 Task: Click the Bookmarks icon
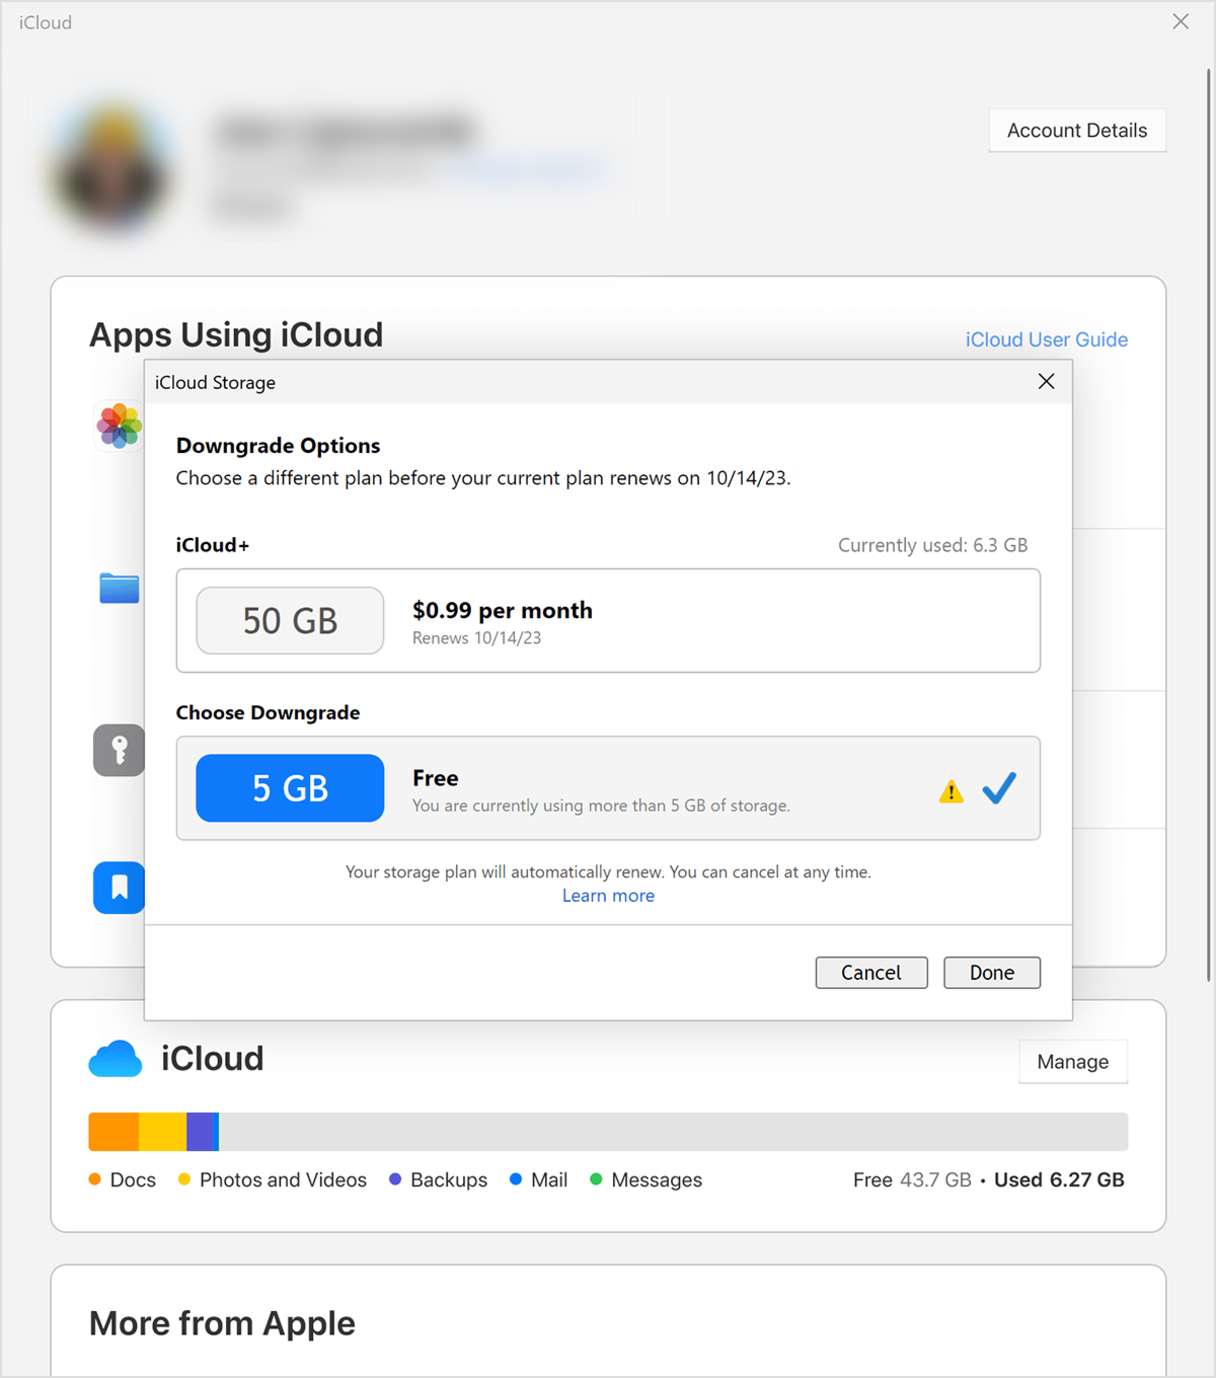click(x=119, y=887)
